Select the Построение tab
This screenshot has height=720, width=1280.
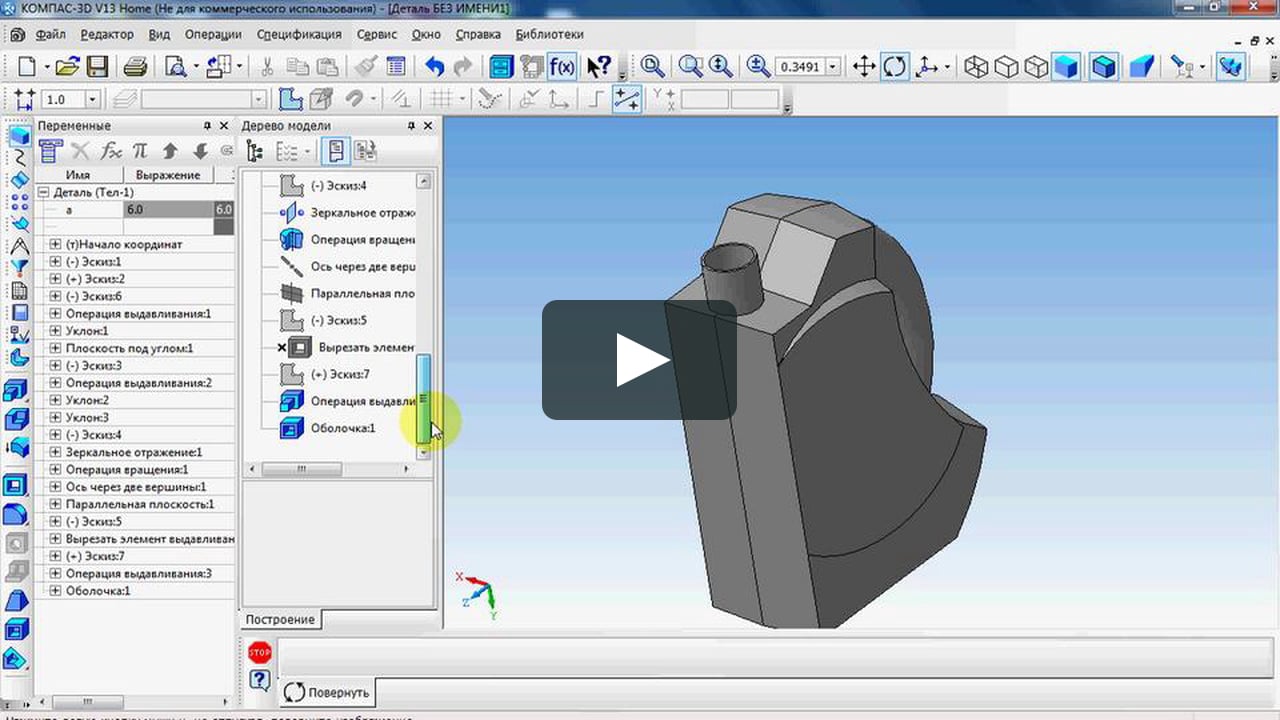pos(281,619)
